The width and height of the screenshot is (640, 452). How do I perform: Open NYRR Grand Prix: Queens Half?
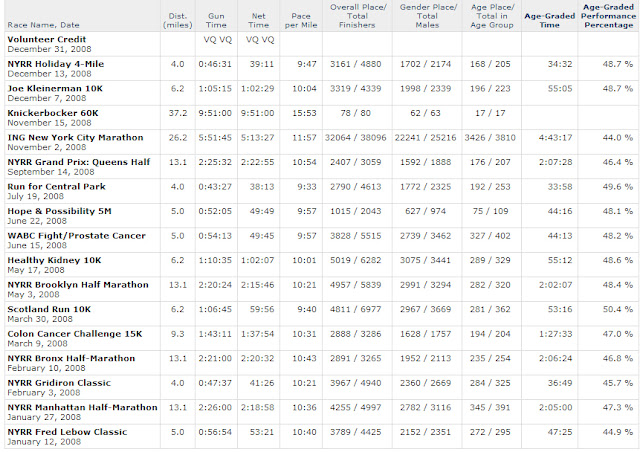point(79,162)
